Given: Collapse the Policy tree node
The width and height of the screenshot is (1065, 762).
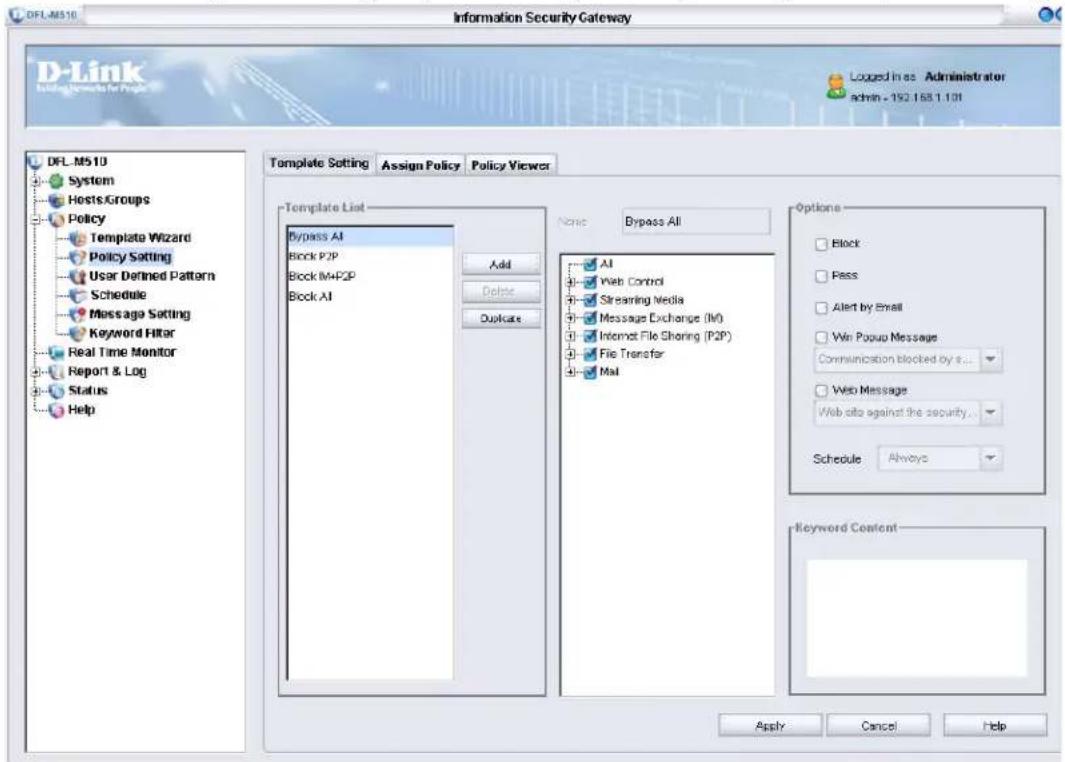Looking at the screenshot, I should (36, 219).
